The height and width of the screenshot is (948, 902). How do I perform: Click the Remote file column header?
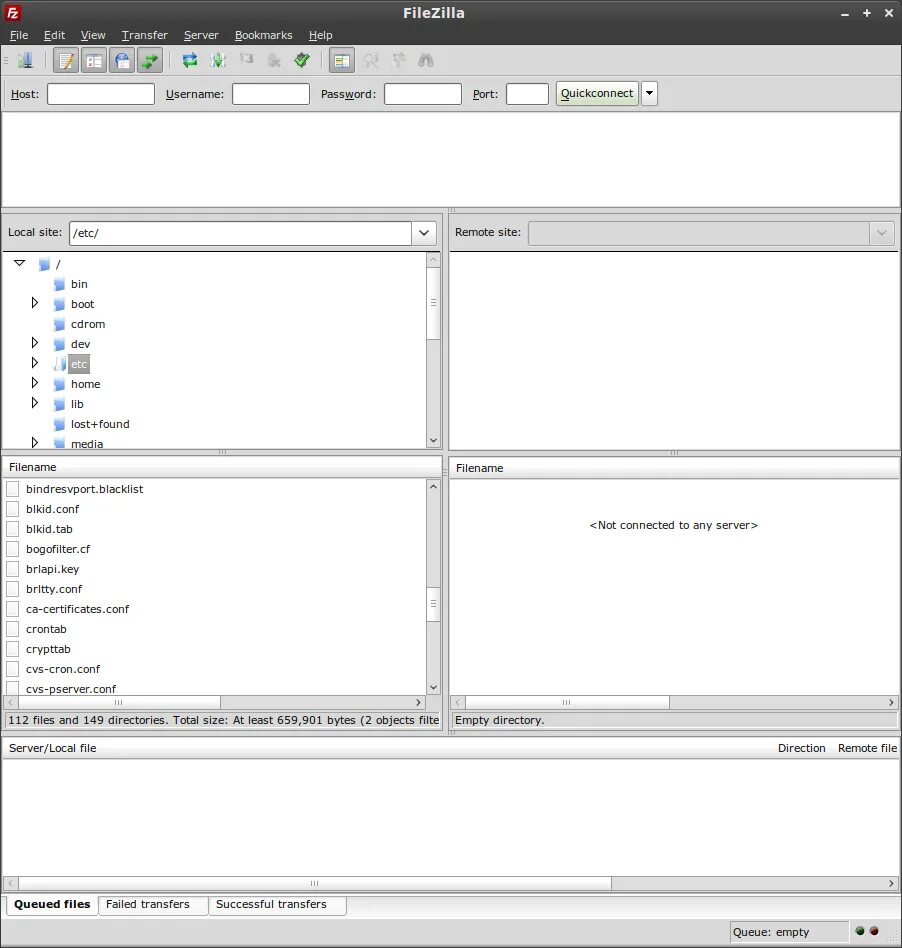867,748
